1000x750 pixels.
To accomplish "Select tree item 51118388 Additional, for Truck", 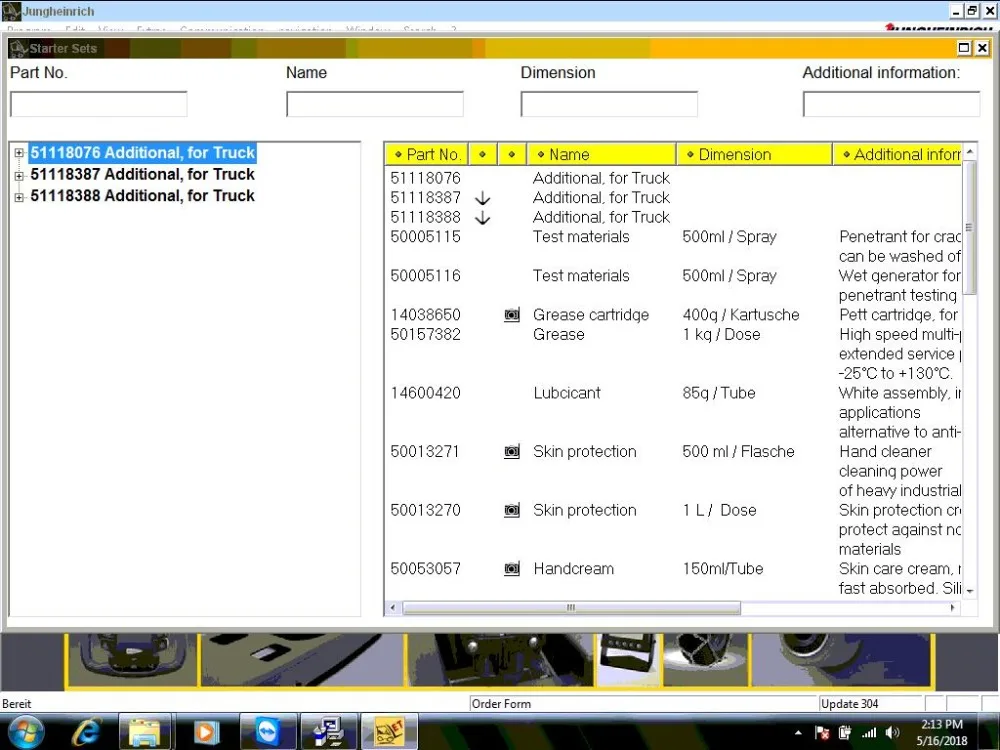I will (x=142, y=196).
